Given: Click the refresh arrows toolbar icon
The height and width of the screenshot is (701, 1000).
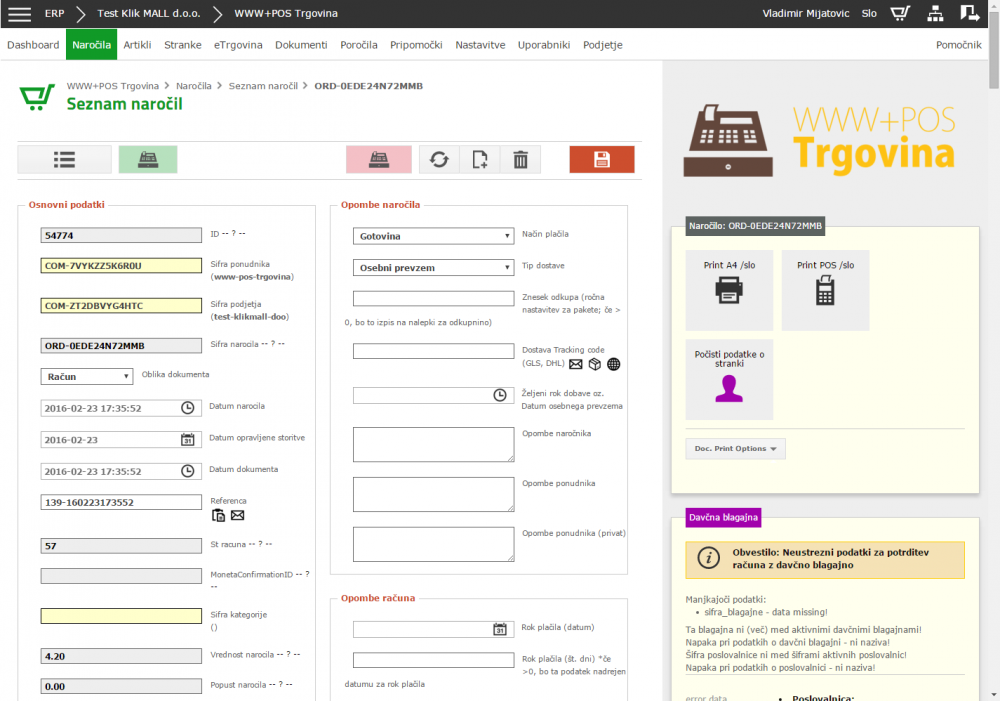Looking at the screenshot, I should [439, 160].
